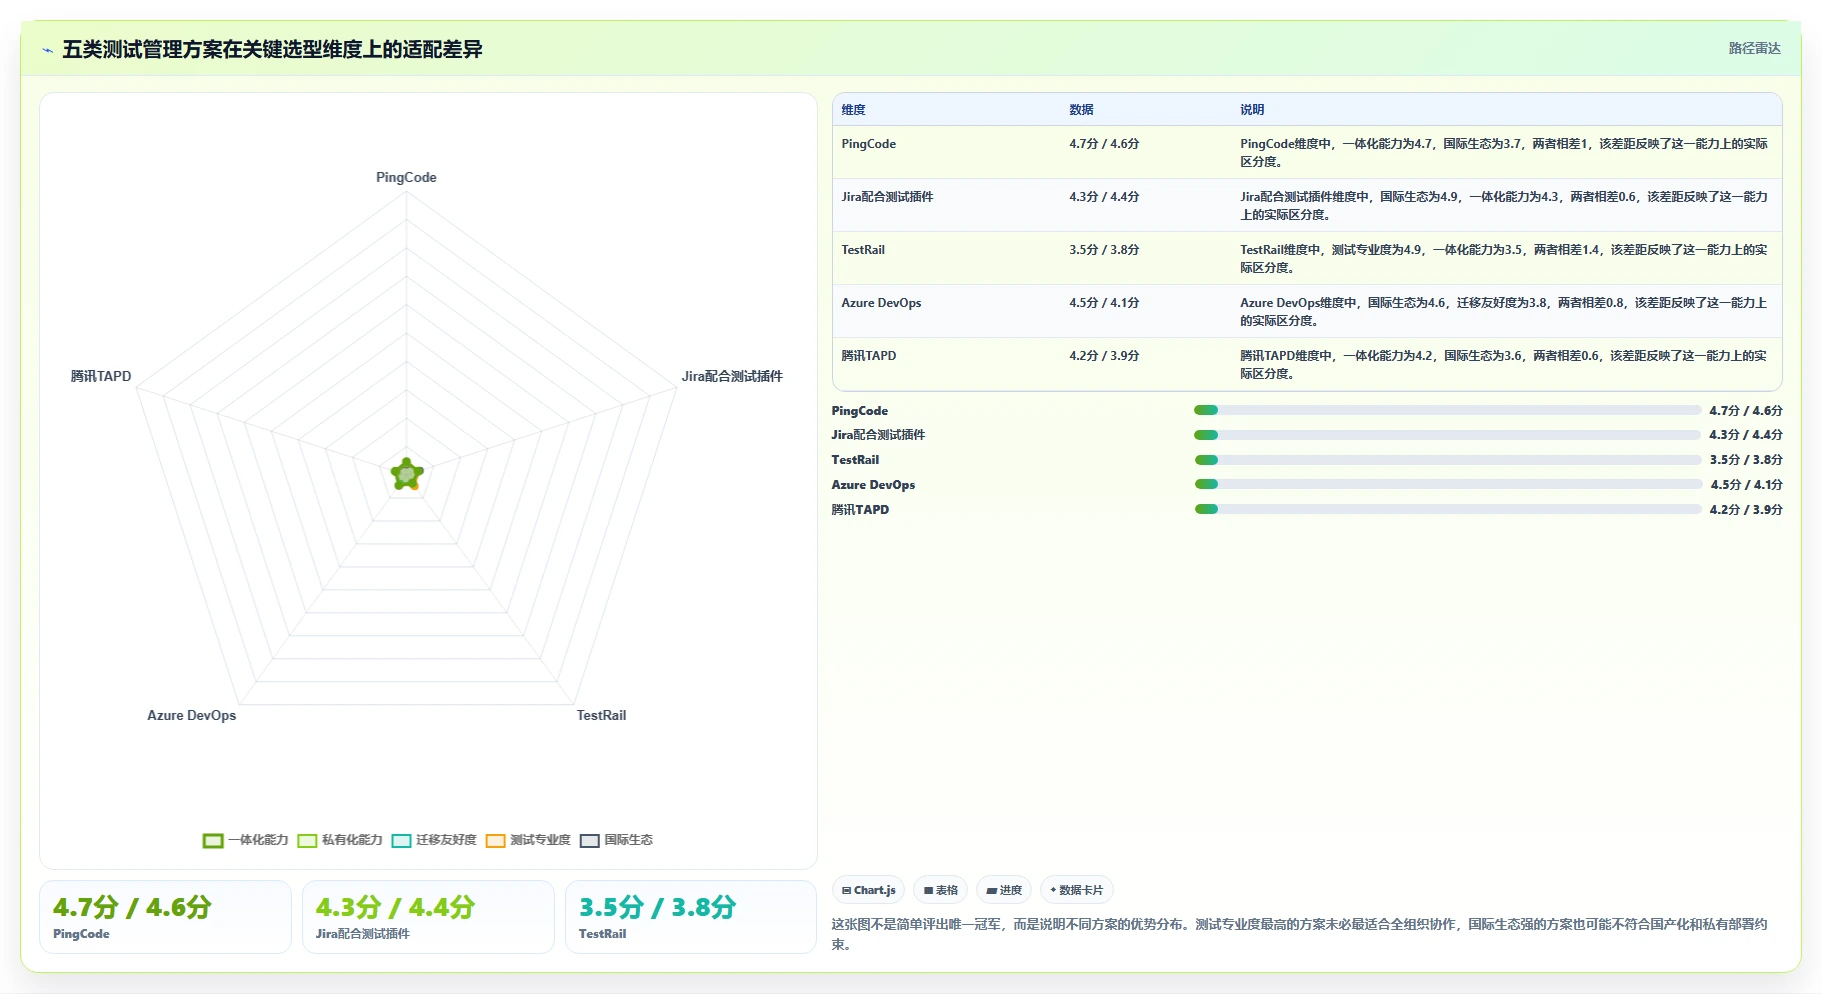Click the PingCode progress bar
The image size is (1822, 994).
pos(1447,410)
